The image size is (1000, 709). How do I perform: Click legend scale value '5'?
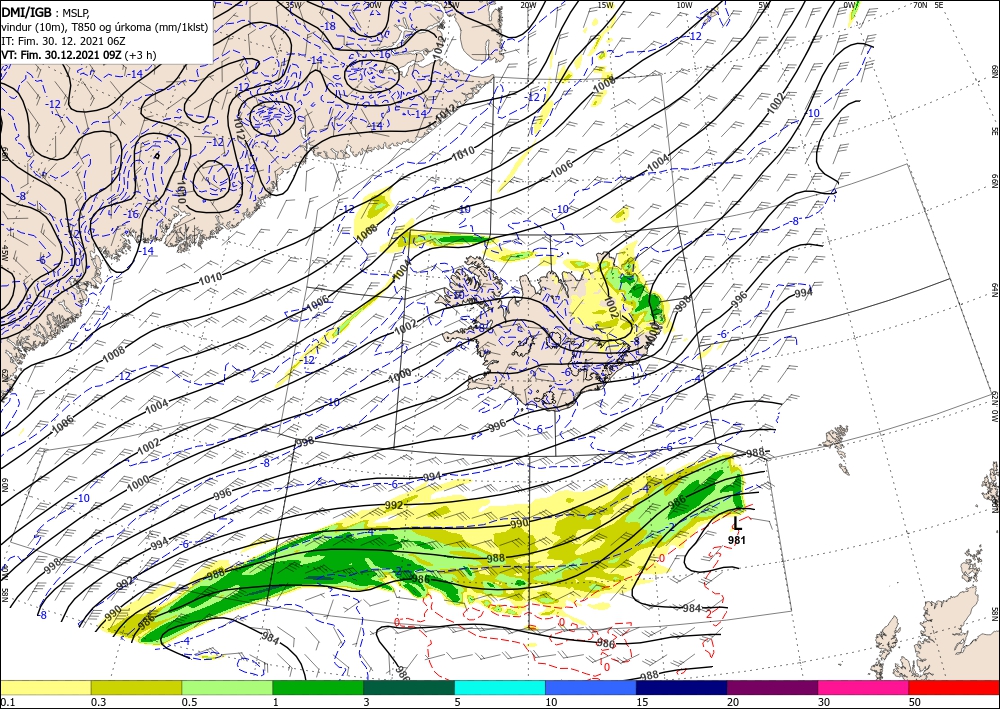pyautogui.click(x=457, y=702)
